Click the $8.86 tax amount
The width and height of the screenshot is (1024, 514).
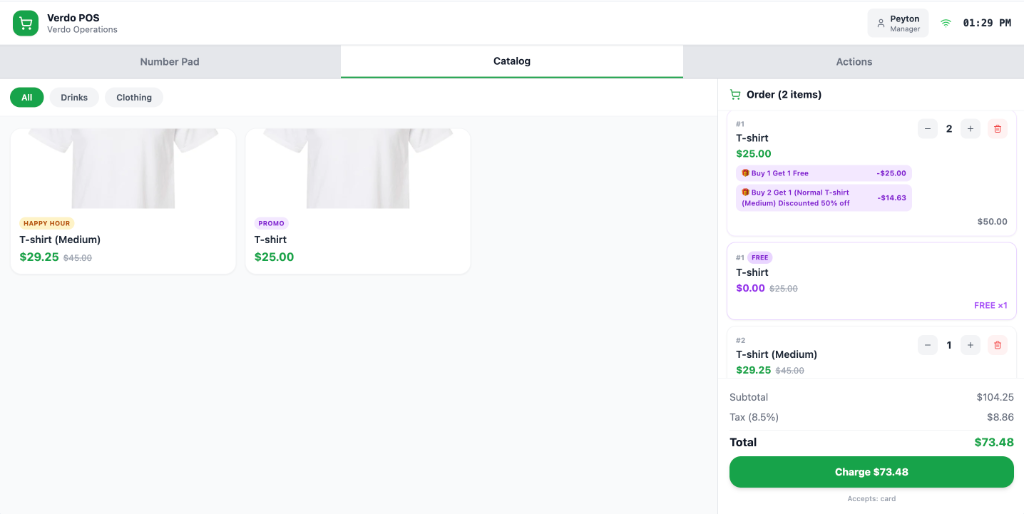coord(1000,417)
